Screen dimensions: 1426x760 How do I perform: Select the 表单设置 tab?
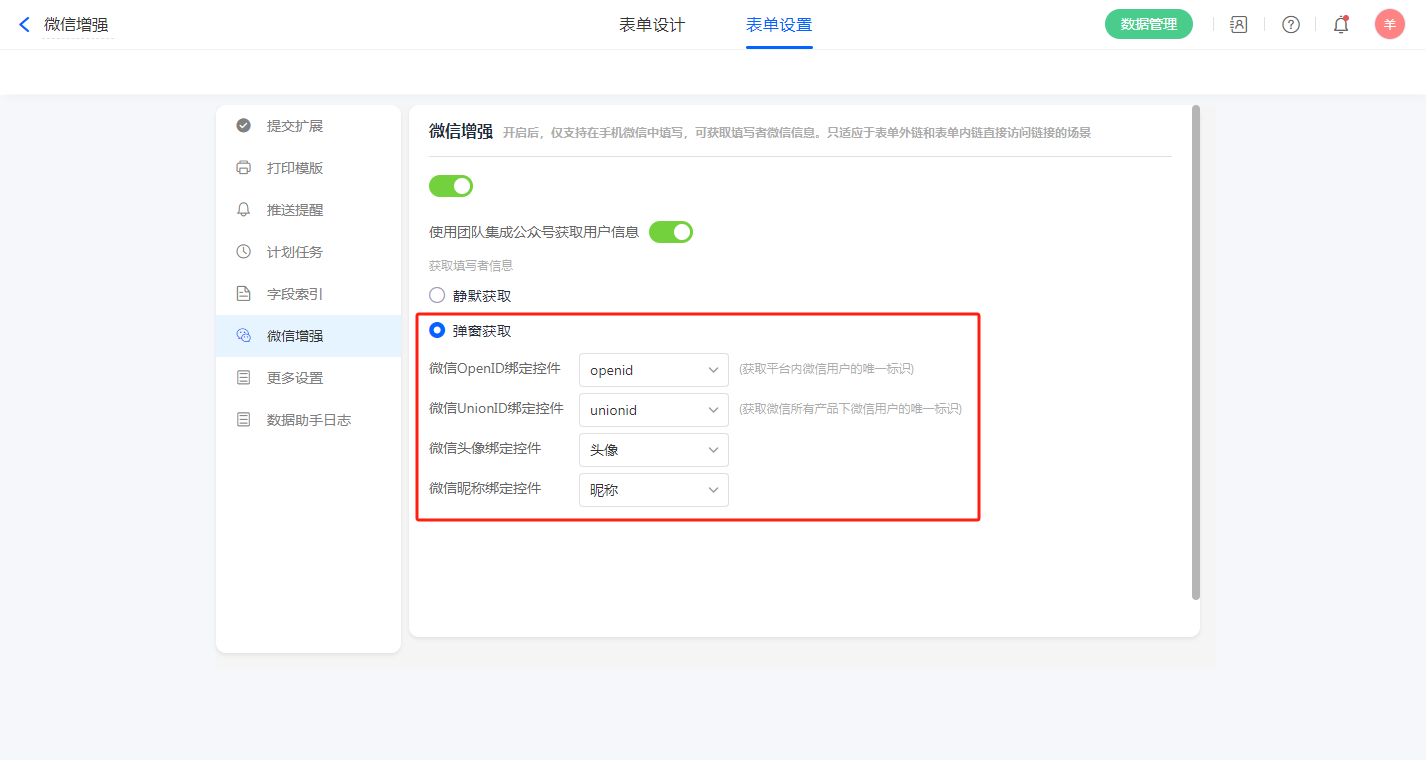(x=779, y=25)
